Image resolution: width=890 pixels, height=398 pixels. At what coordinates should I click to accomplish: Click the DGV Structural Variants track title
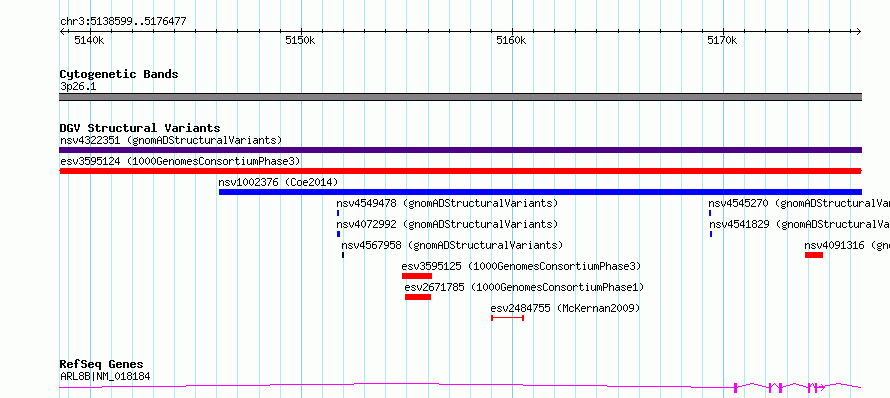pos(140,128)
